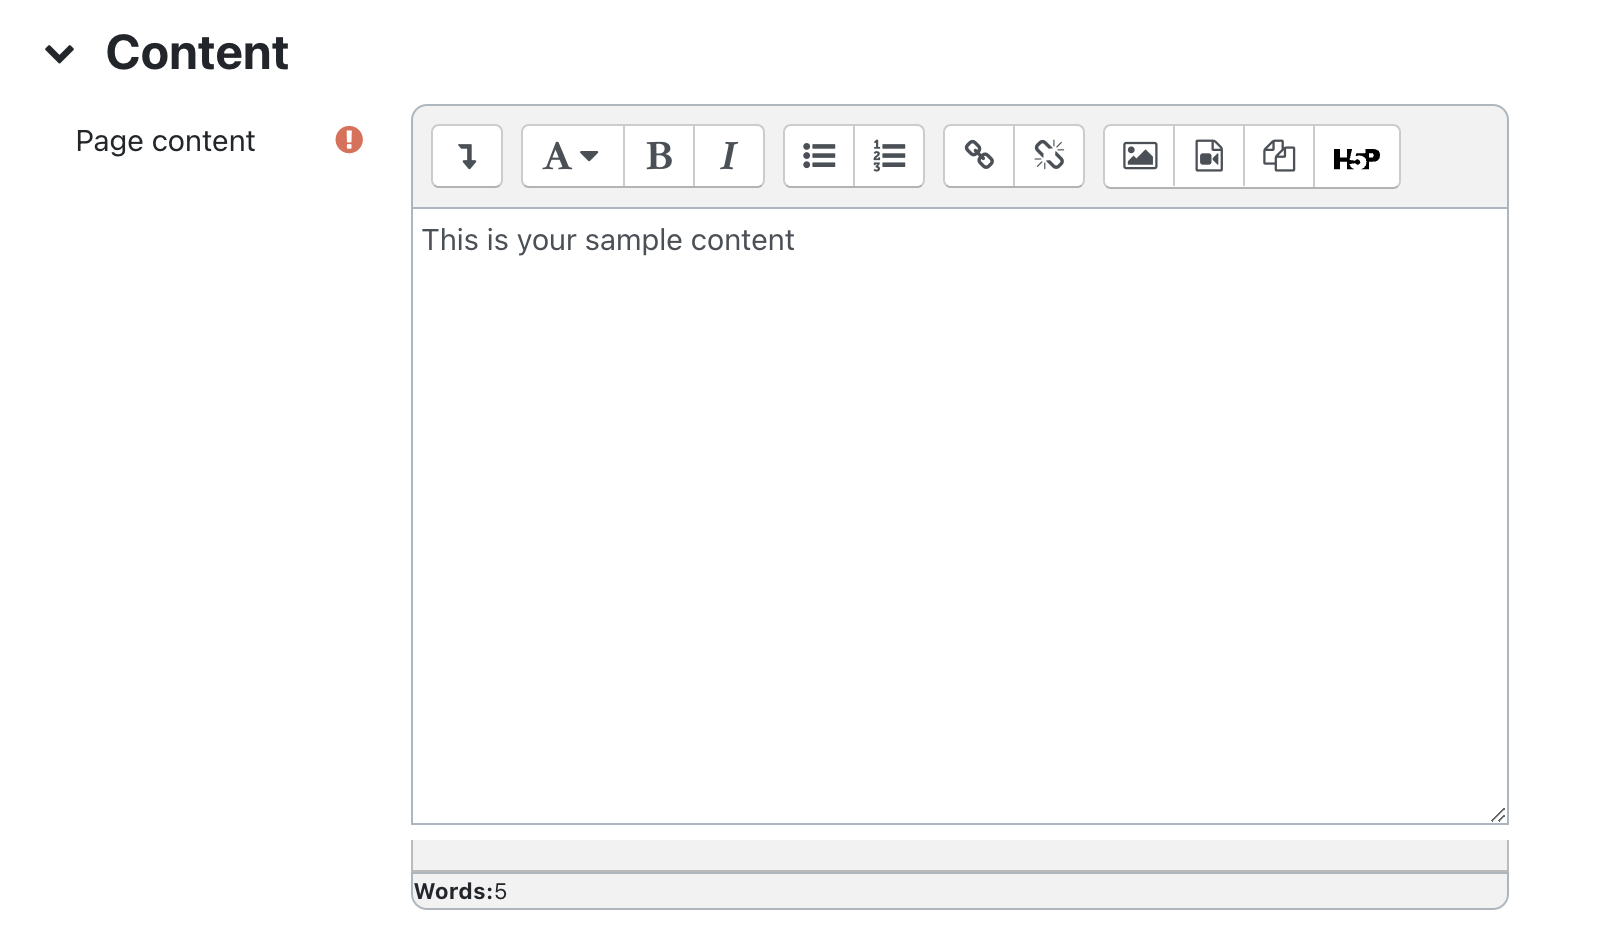Click the Words count indicator
The height and width of the screenshot is (934, 1610).
[461, 891]
